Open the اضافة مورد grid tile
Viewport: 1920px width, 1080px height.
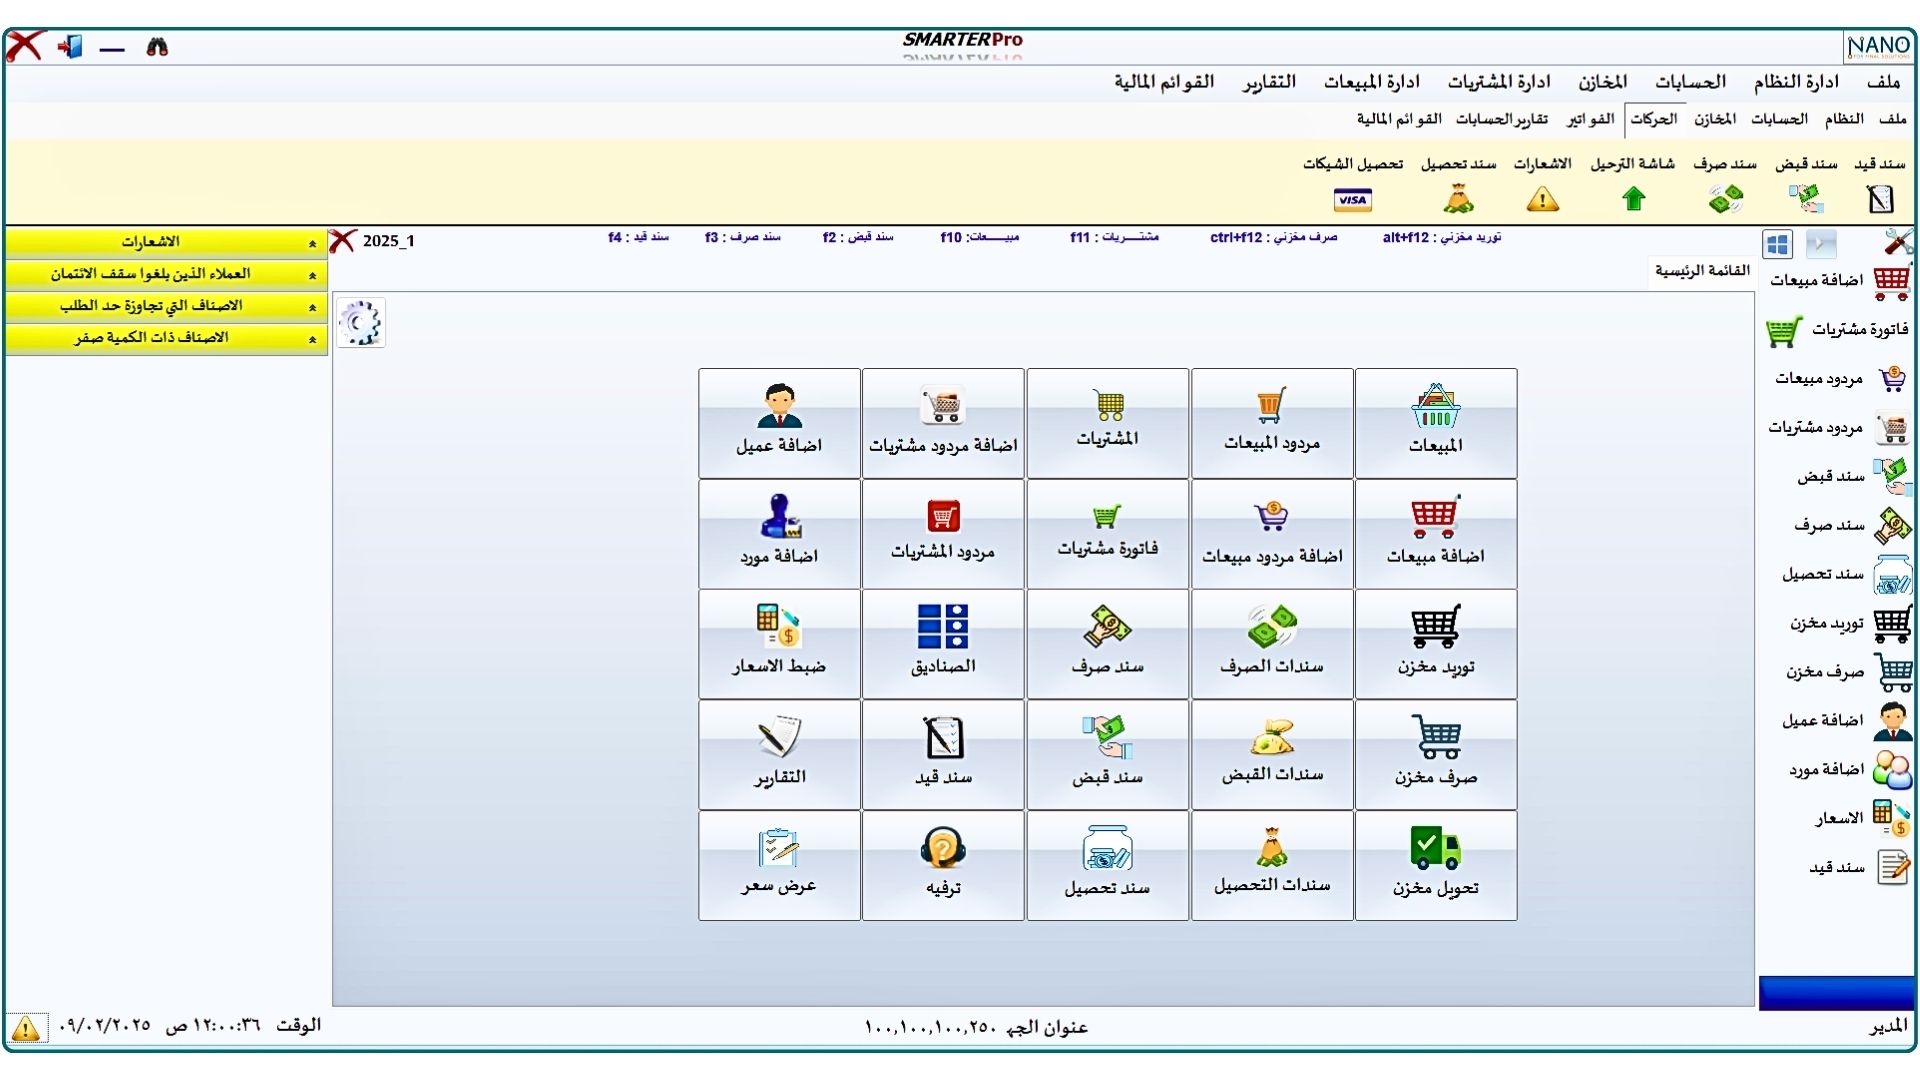pos(779,534)
